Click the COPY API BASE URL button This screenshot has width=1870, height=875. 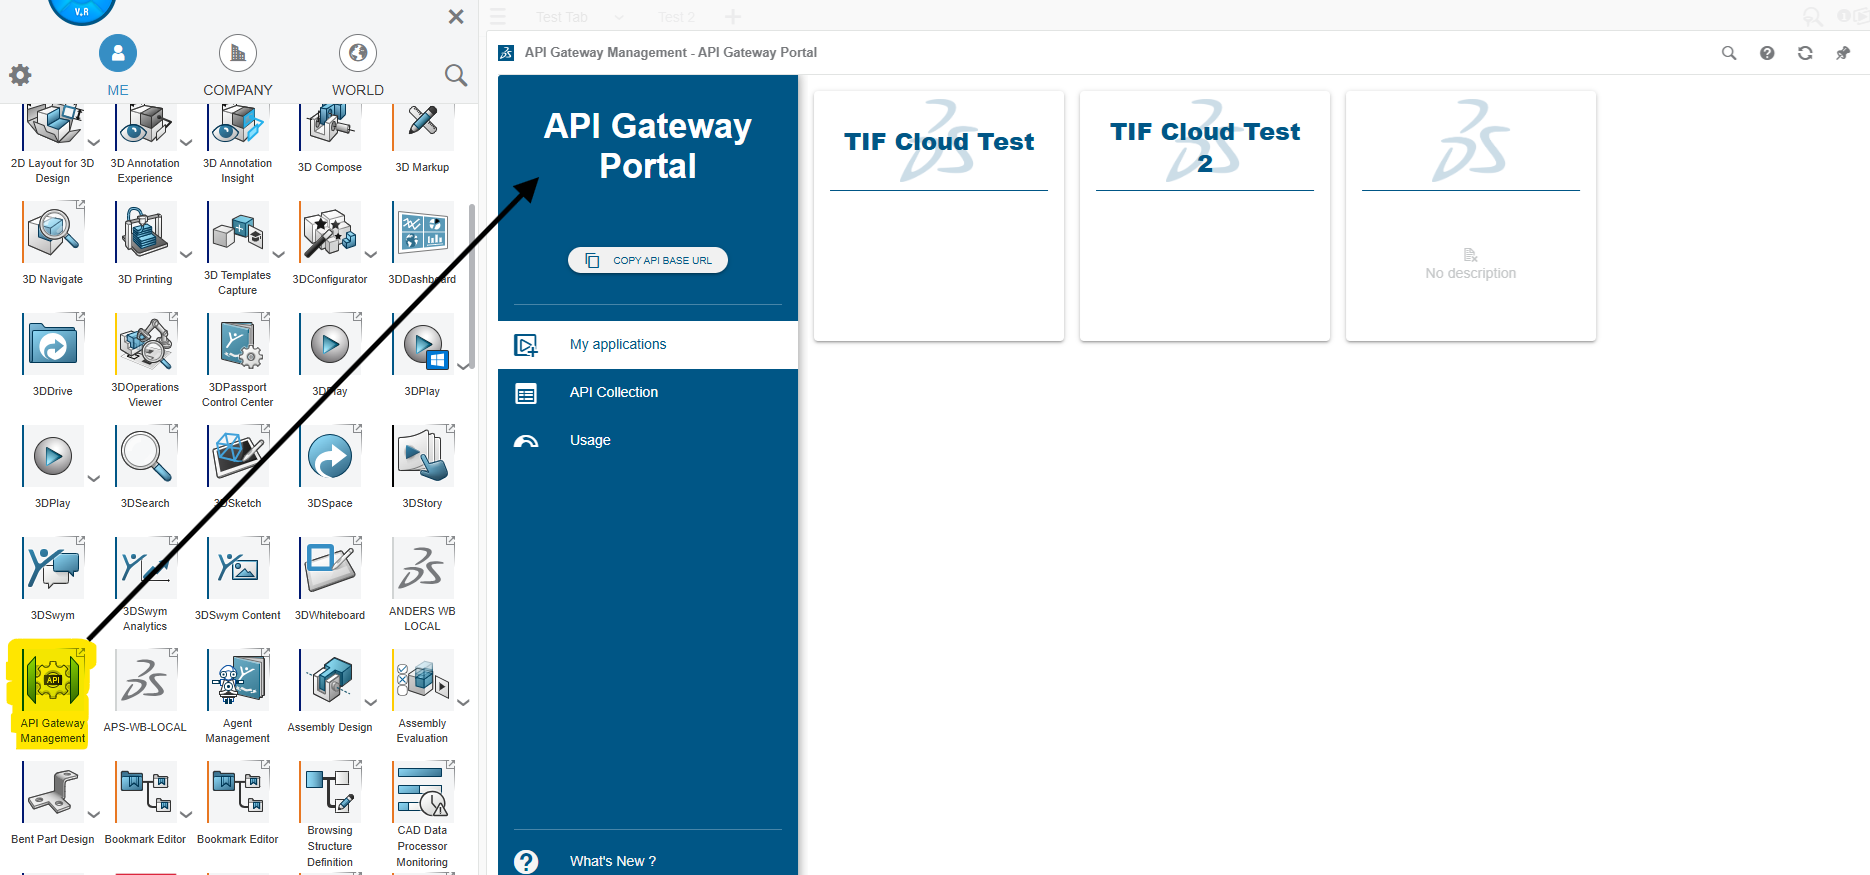[x=648, y=260]
